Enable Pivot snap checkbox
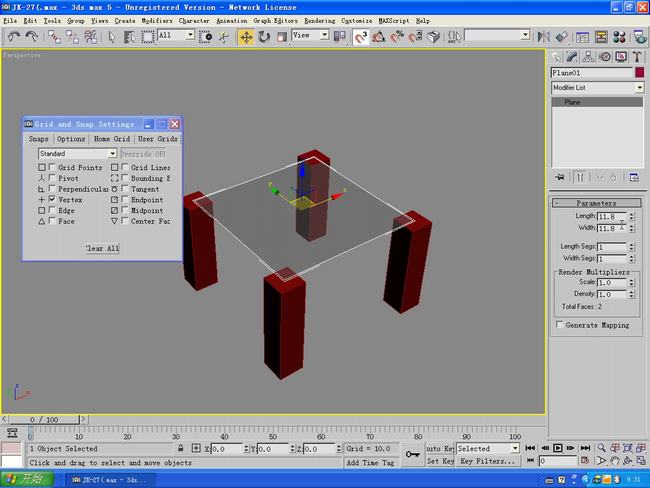This screenshot has width=650, height=488. coord(52,178)
